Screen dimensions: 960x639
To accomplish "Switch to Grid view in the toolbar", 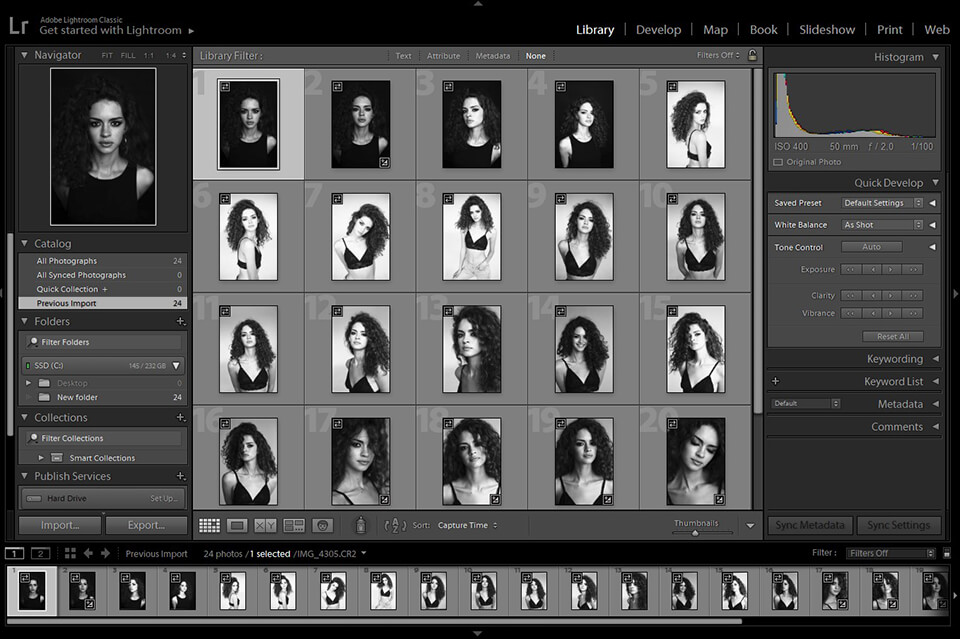I will 209,525.
